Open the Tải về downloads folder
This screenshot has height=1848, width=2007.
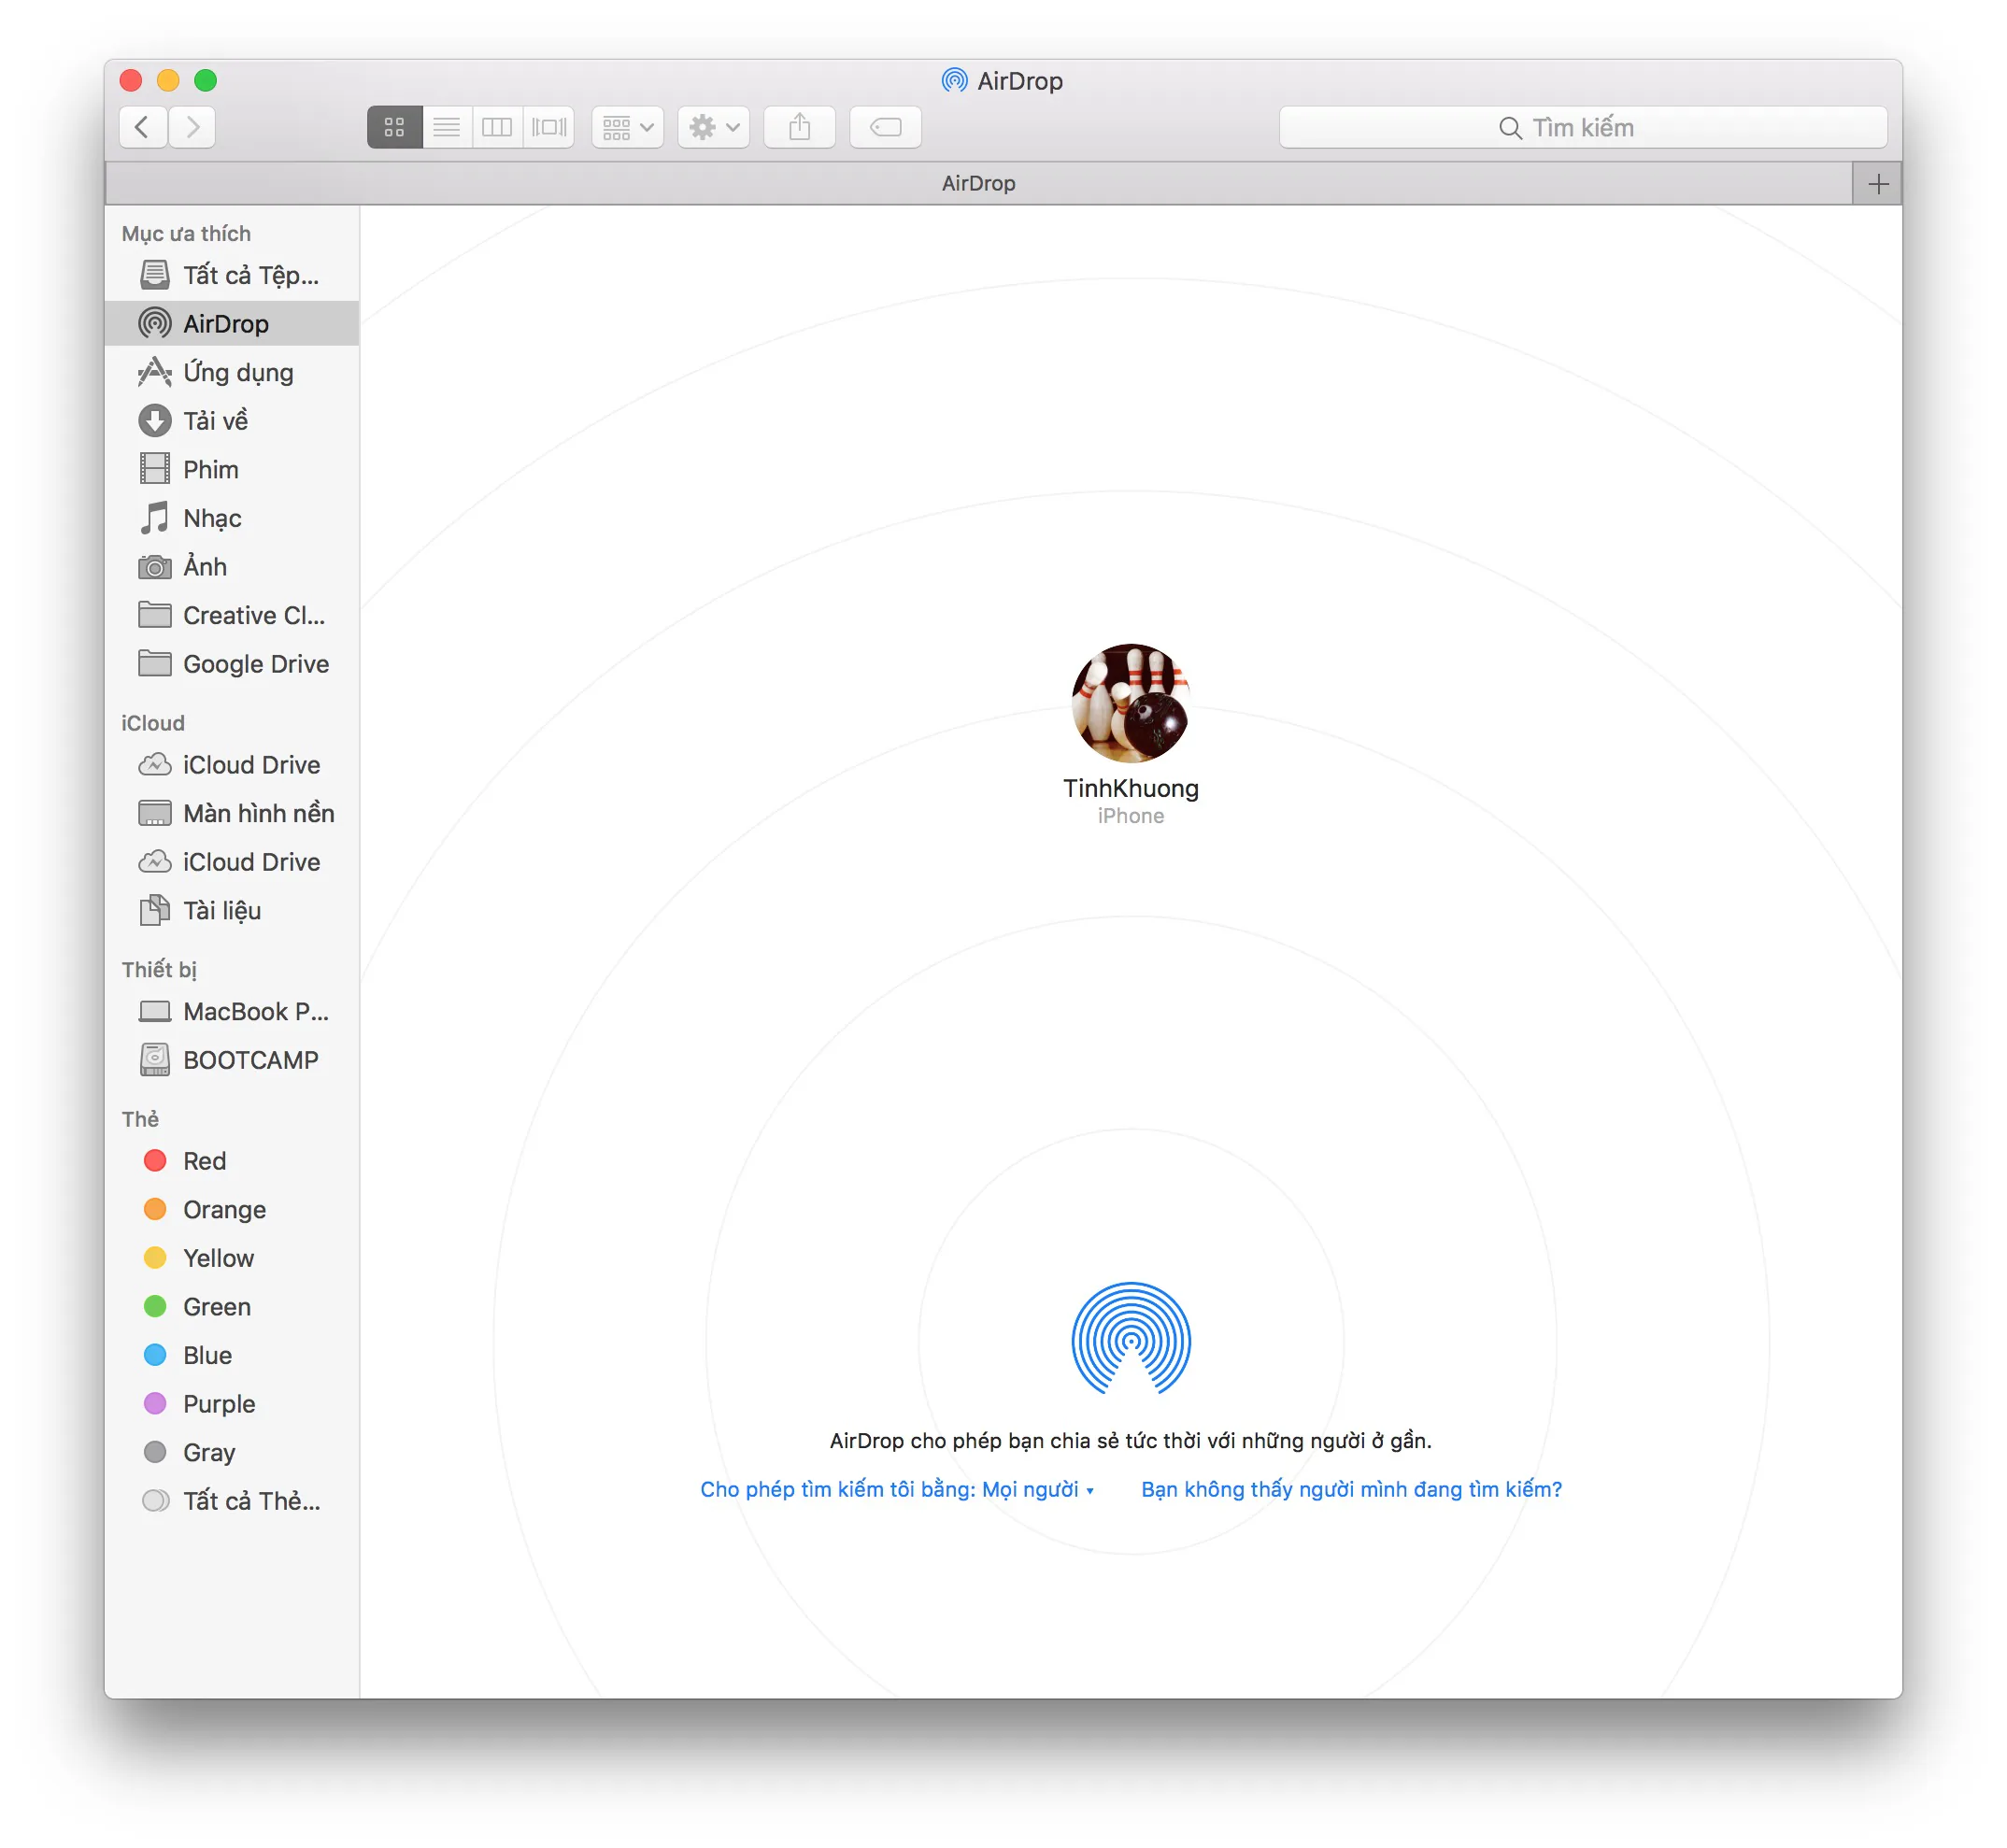(231, 421)
